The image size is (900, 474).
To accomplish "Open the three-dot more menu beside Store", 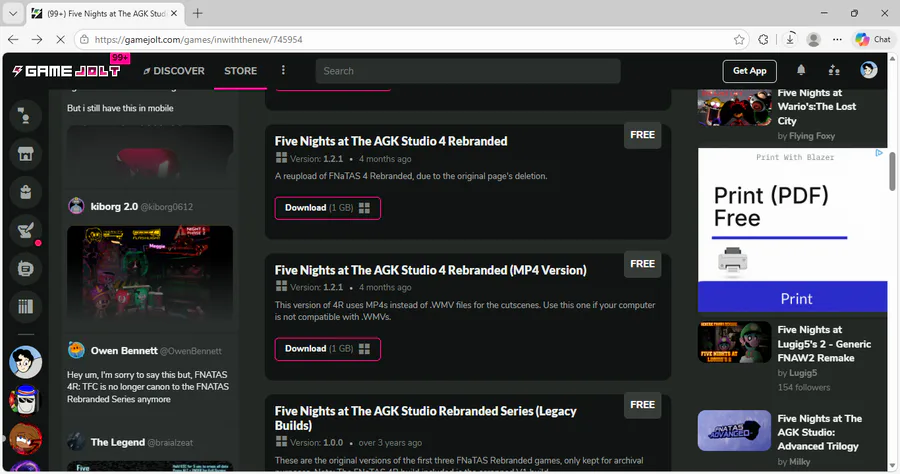I will click(x=283, y=70).
